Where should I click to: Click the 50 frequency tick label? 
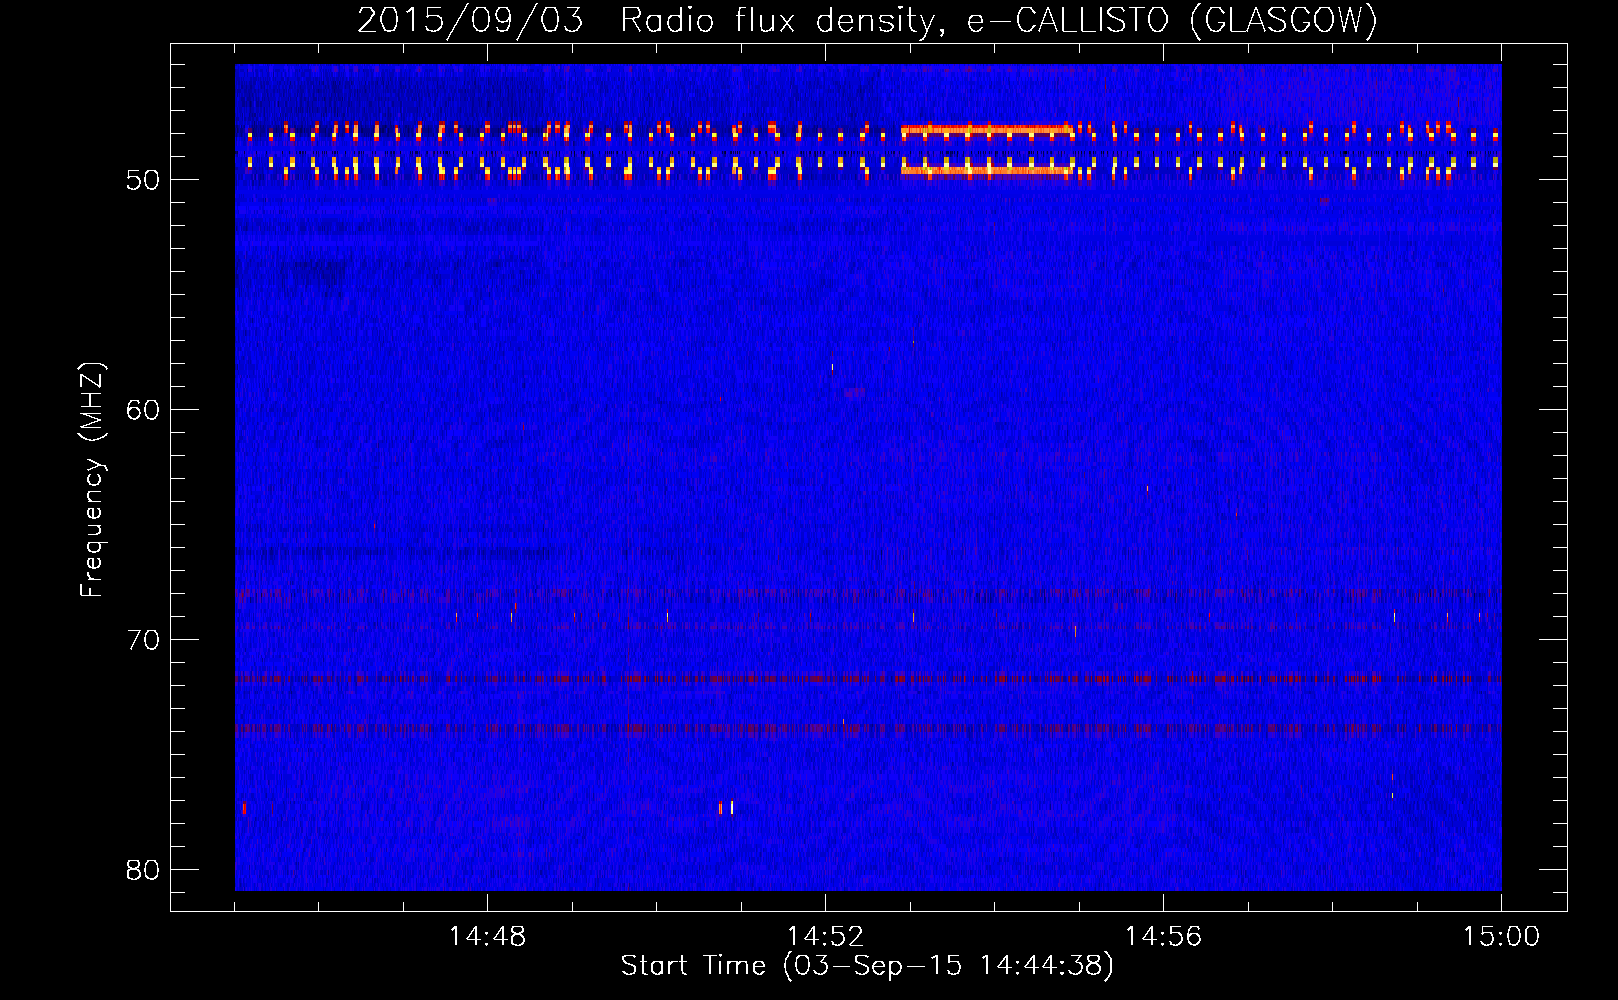point(143,180)
